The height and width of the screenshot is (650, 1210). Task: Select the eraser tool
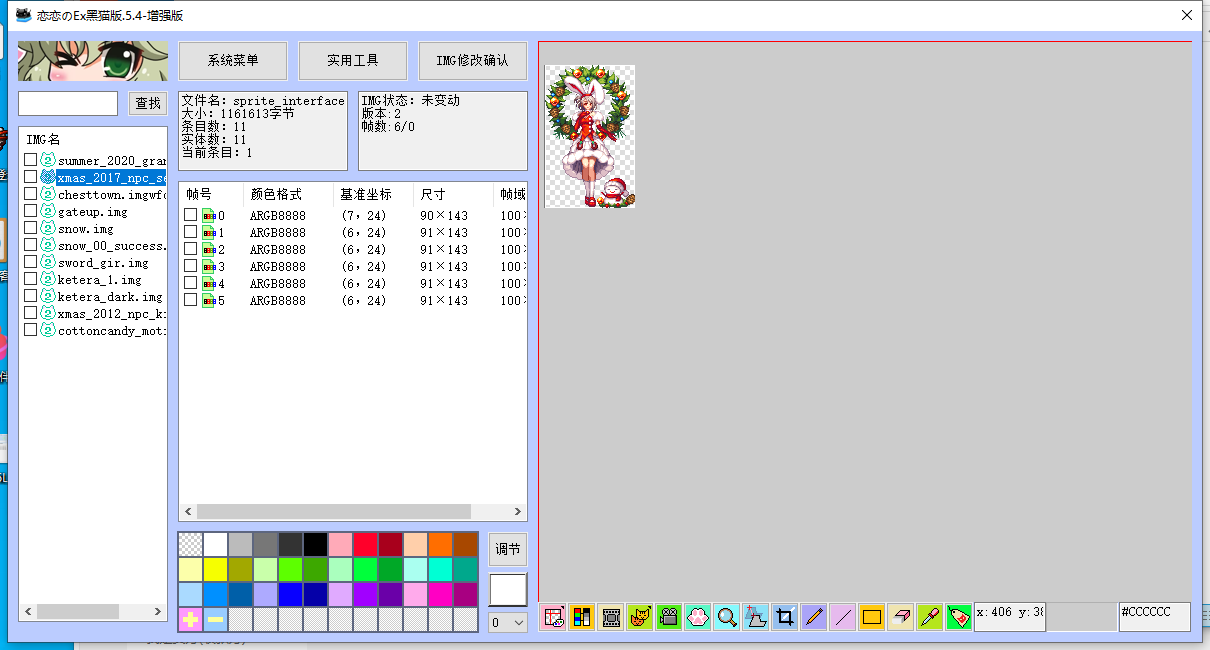point(901,617)
